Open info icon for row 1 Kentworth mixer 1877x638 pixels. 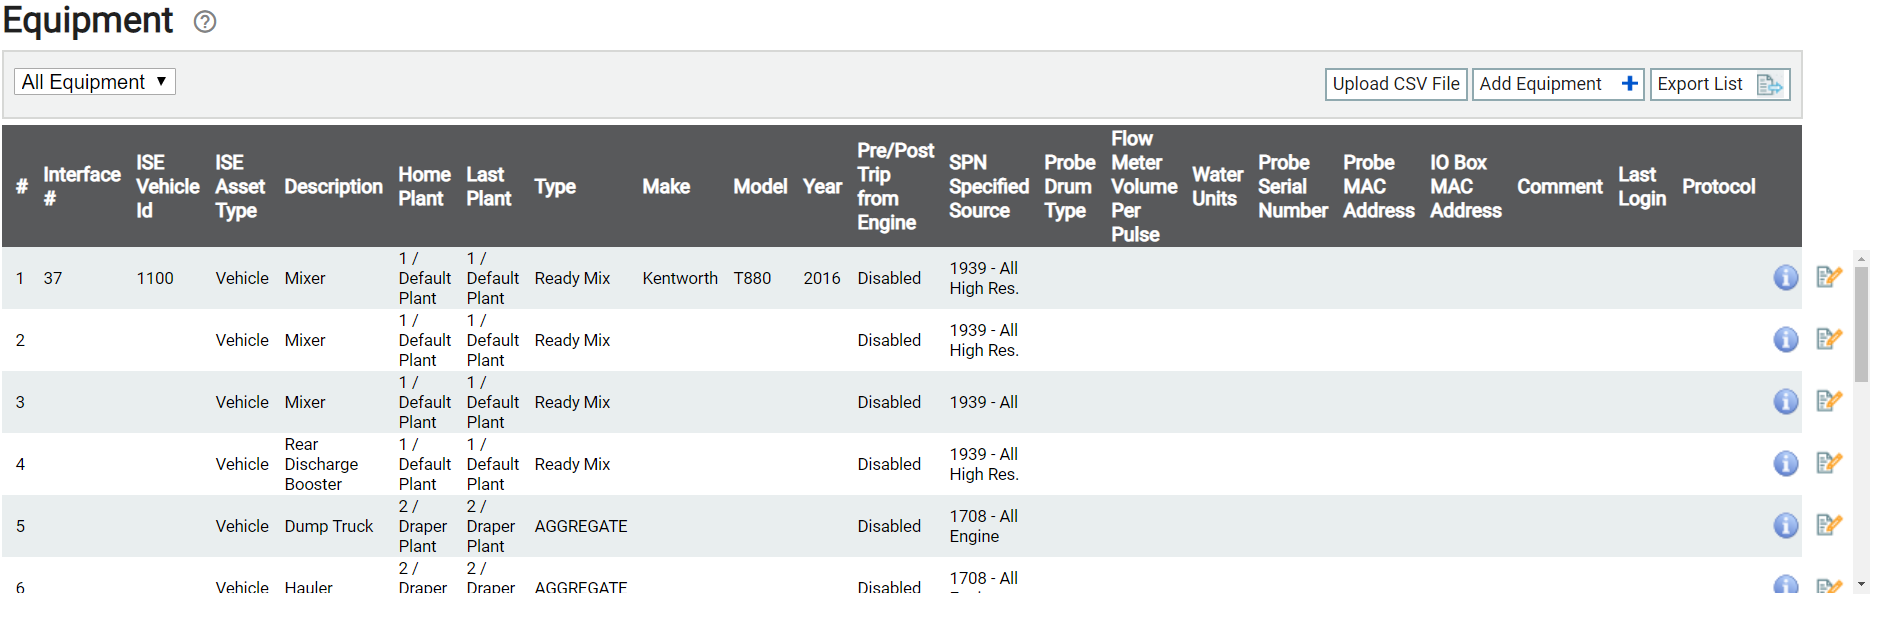coord(1786,278)
